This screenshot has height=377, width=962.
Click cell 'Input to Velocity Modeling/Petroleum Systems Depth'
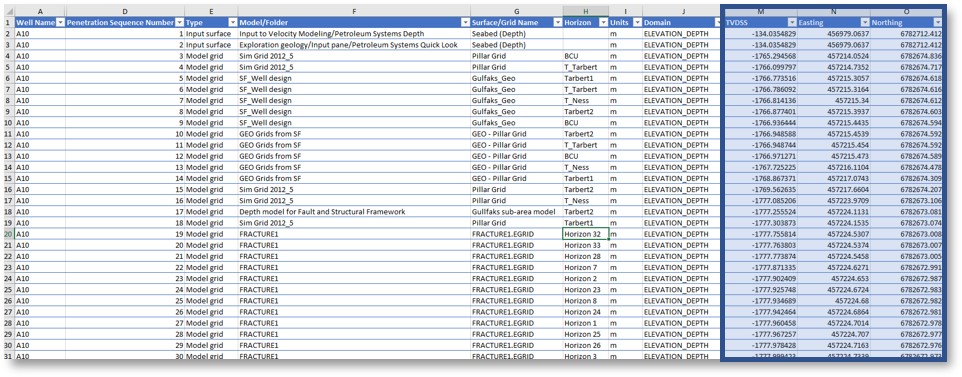pos(353,33)
